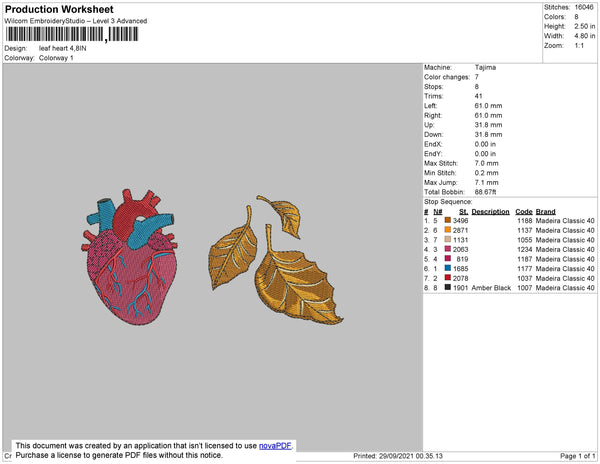The image size is (600, 464).
Task: Click the 'Production Worksheet' heading
Action: click(59, 9)
